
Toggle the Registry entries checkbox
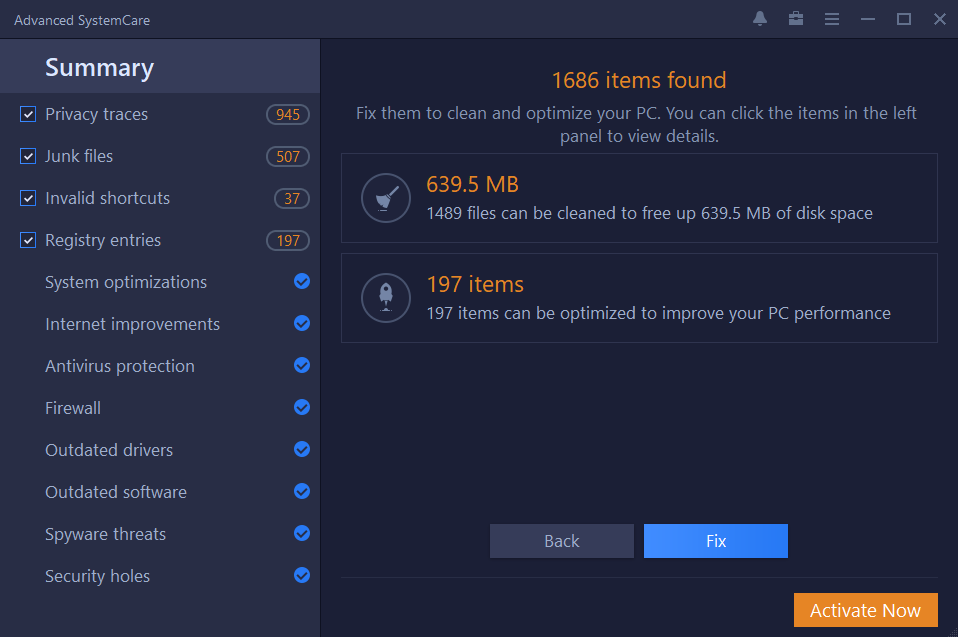(x=27, y=240)
